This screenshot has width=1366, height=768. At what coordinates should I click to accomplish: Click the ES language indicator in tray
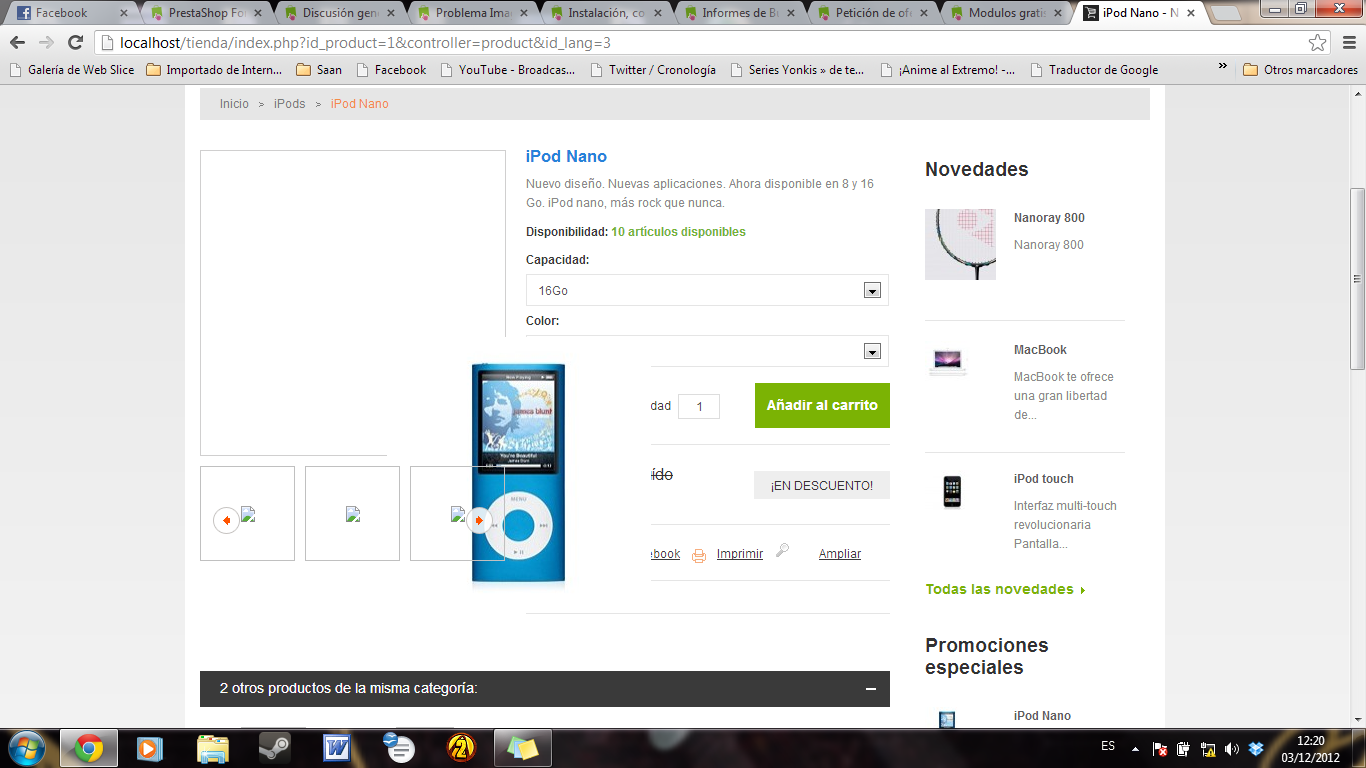[x=1108, y=746]
